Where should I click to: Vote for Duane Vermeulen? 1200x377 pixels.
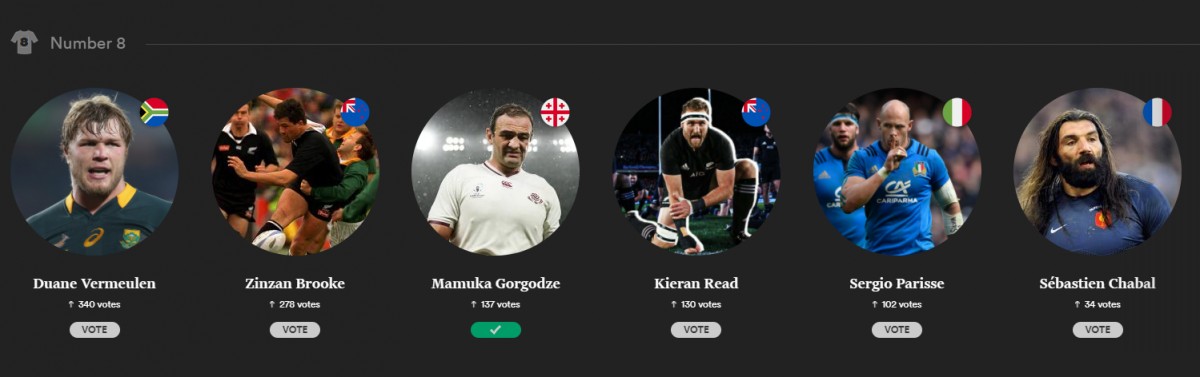(95, 329)
